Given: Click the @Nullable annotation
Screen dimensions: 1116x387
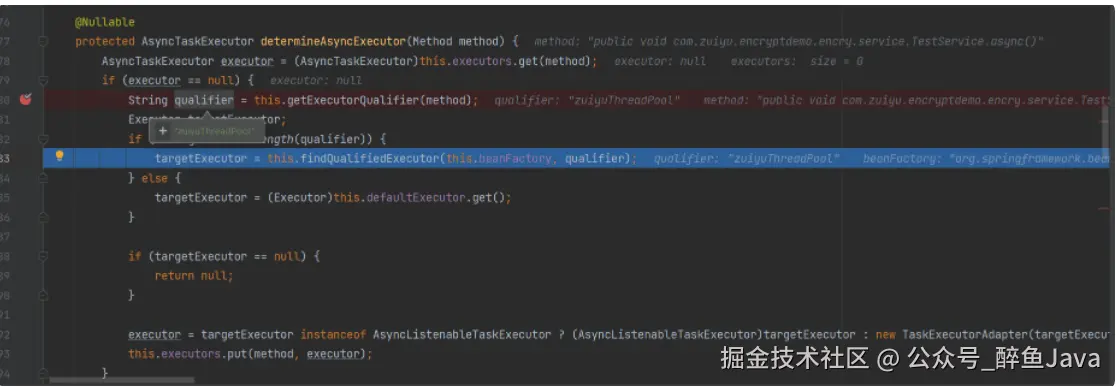Looking at the screenshot, I should click(x=105, y=23).
